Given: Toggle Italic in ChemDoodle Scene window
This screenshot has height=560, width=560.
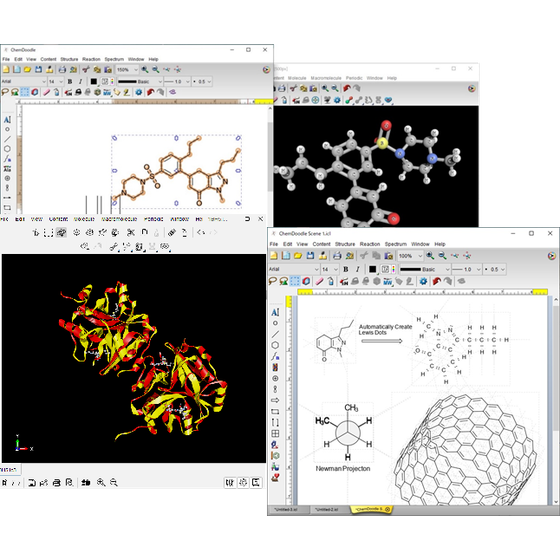Looking at the screenshot, I should [357, 269].
